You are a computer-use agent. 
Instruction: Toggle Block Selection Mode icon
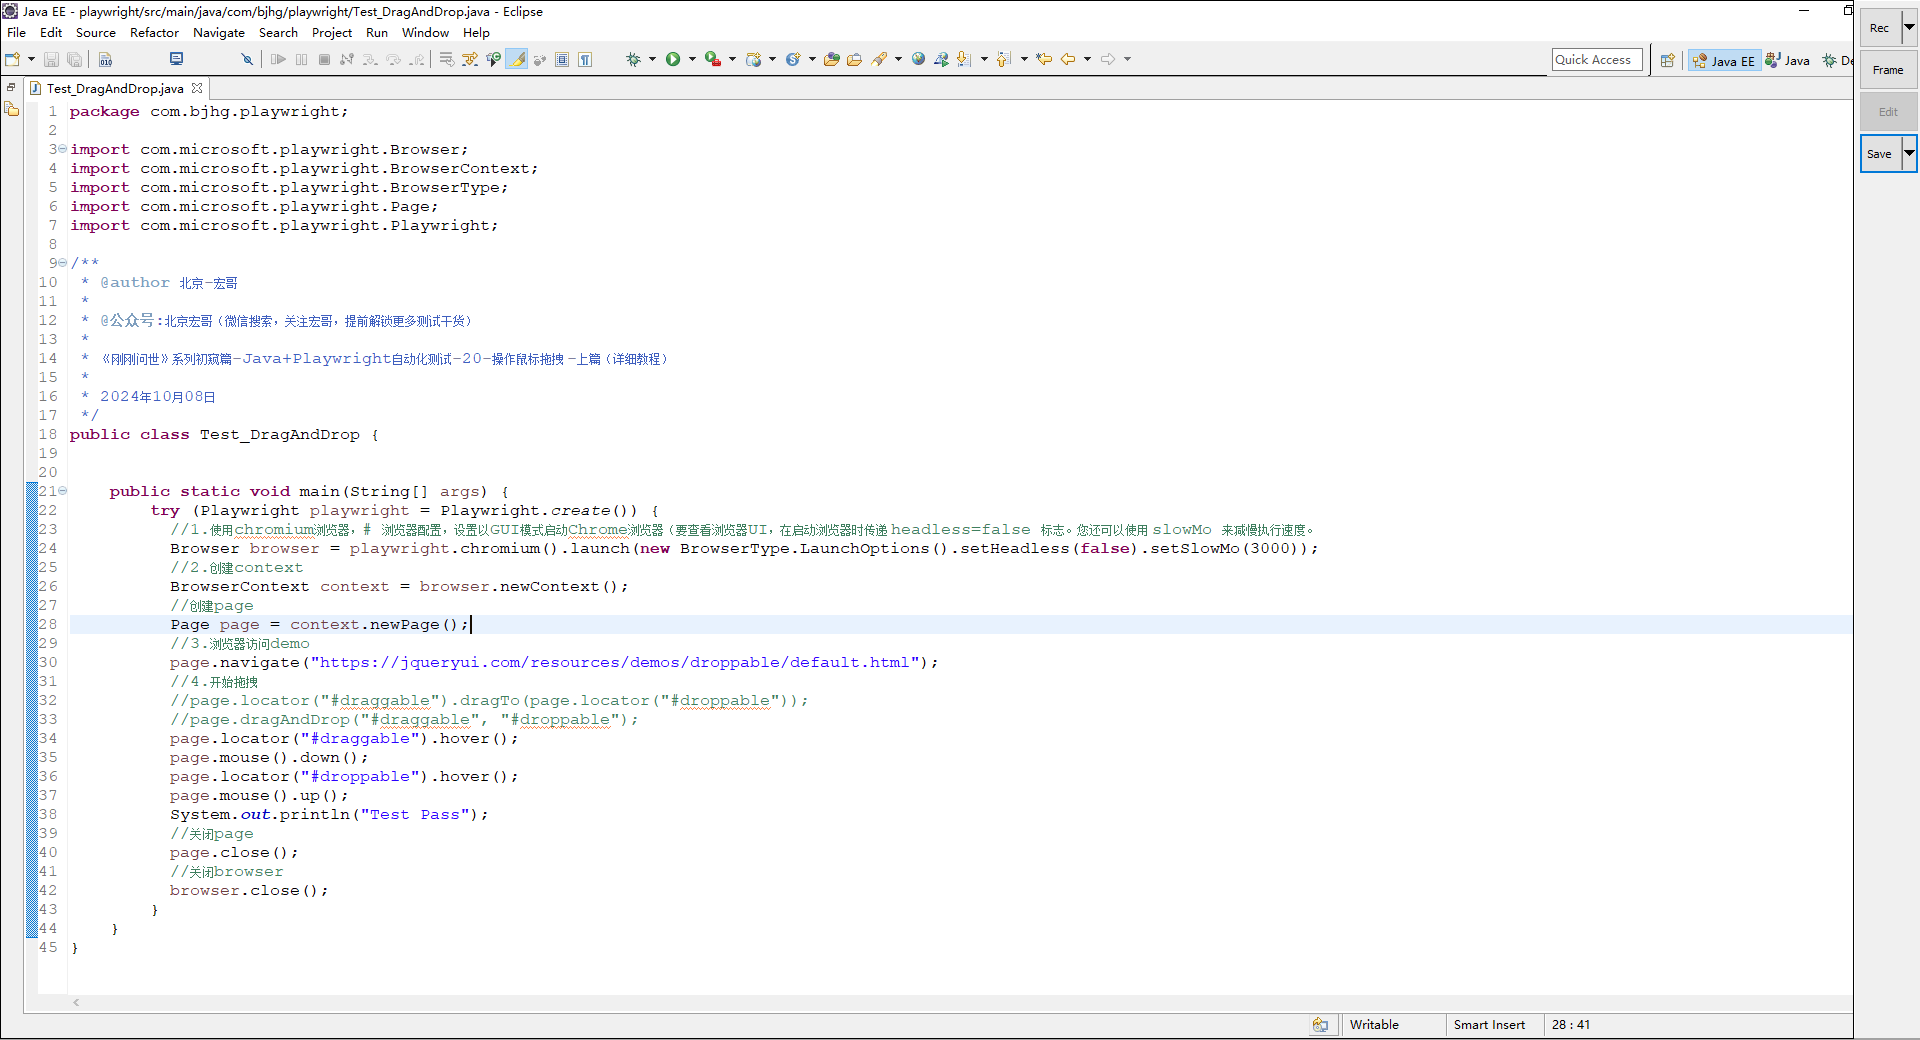(x=562, y=60)
